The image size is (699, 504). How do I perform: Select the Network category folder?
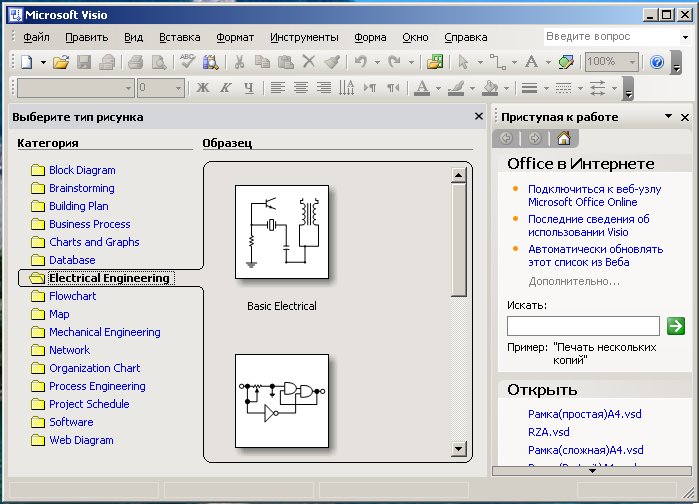(x=61, y=350)
